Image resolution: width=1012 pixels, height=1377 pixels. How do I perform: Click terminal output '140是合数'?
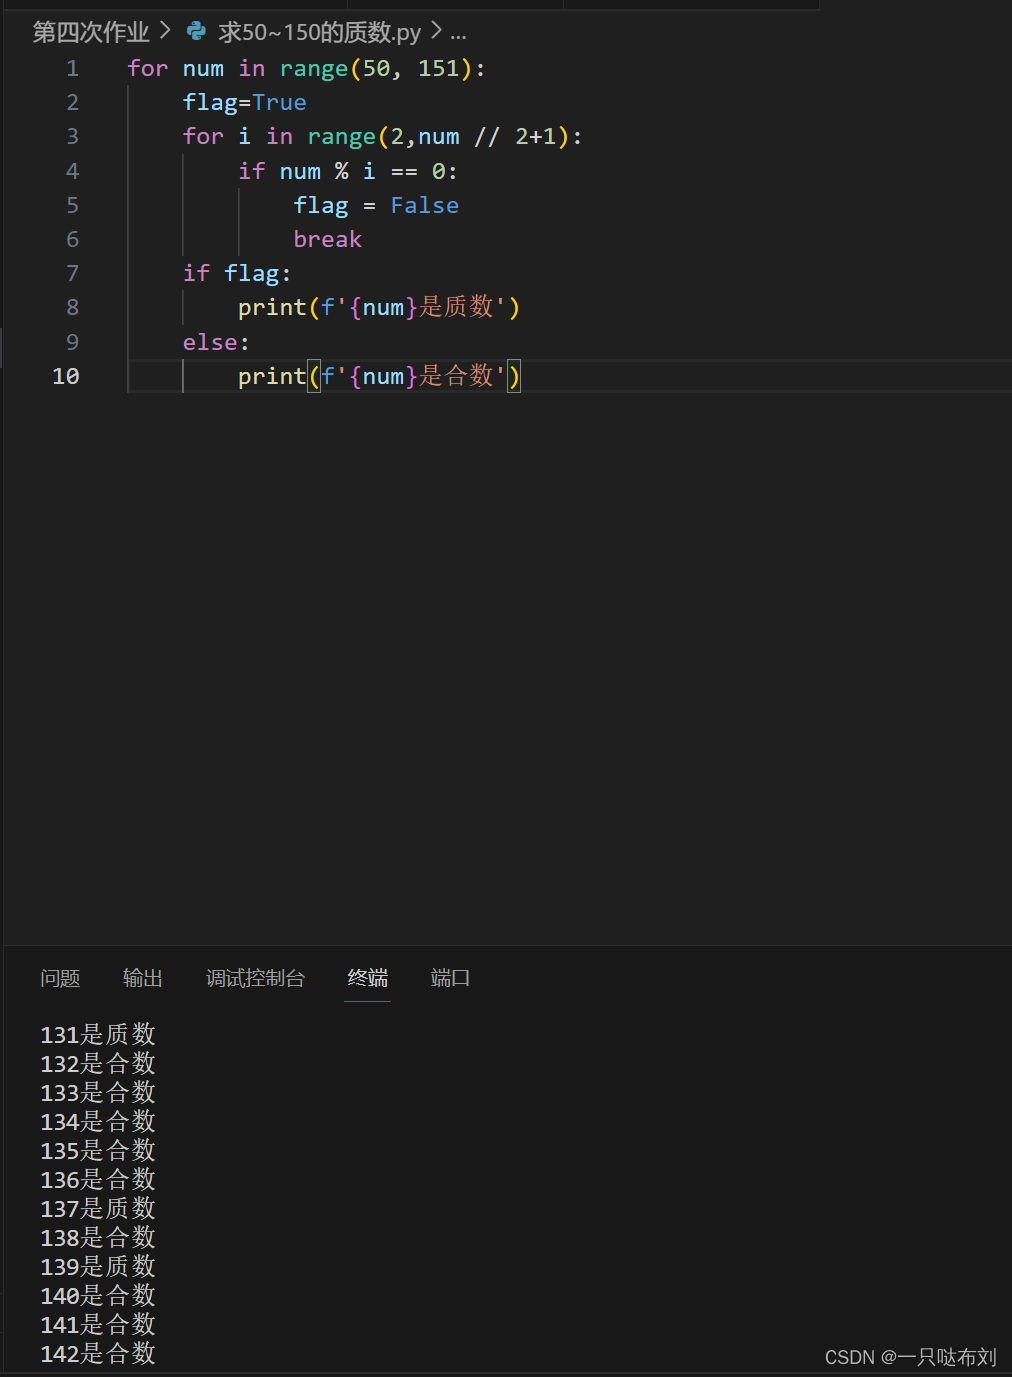click(98, 1295)
